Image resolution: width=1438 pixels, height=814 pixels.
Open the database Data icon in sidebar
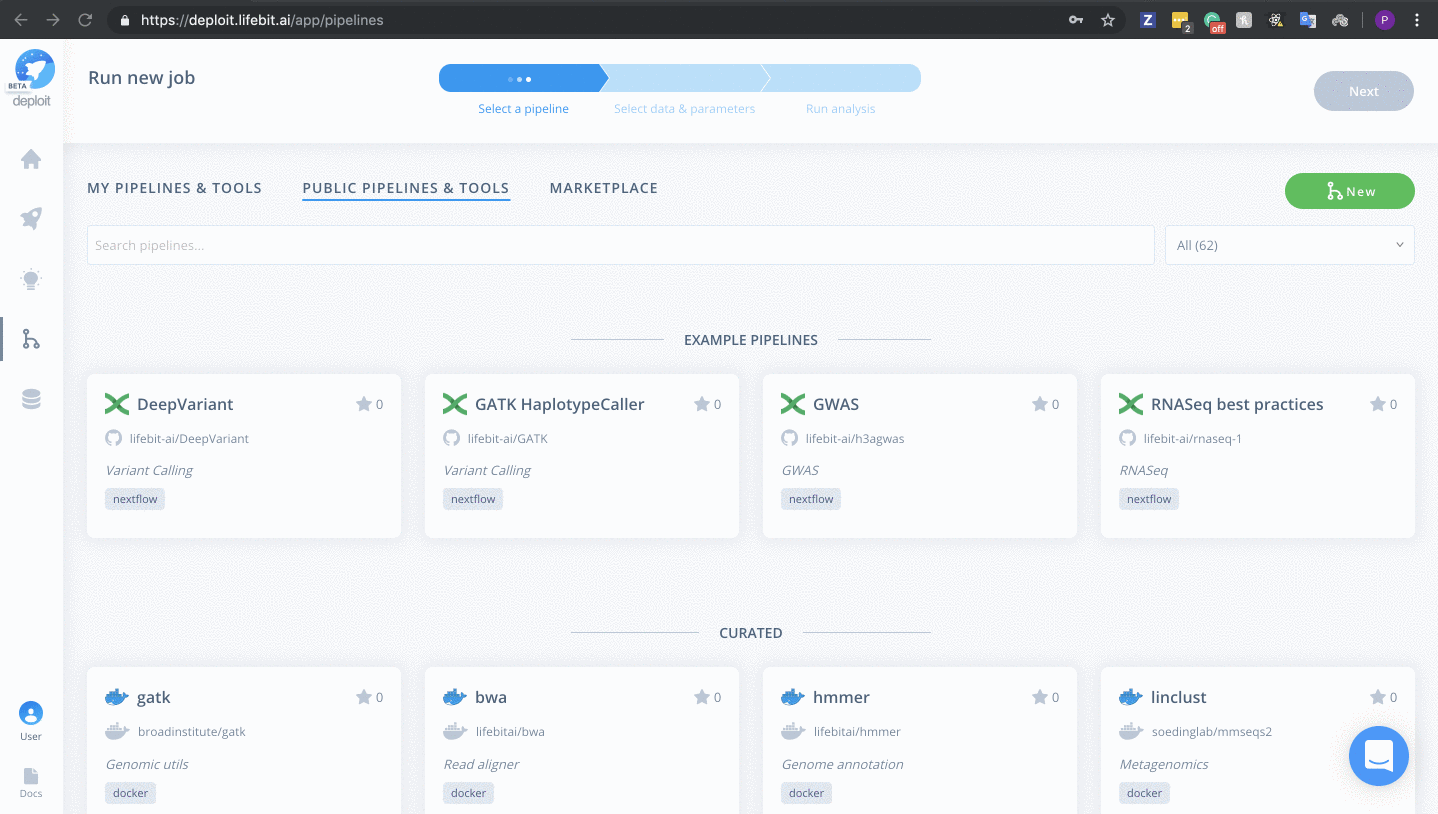(x=31, y=400)
